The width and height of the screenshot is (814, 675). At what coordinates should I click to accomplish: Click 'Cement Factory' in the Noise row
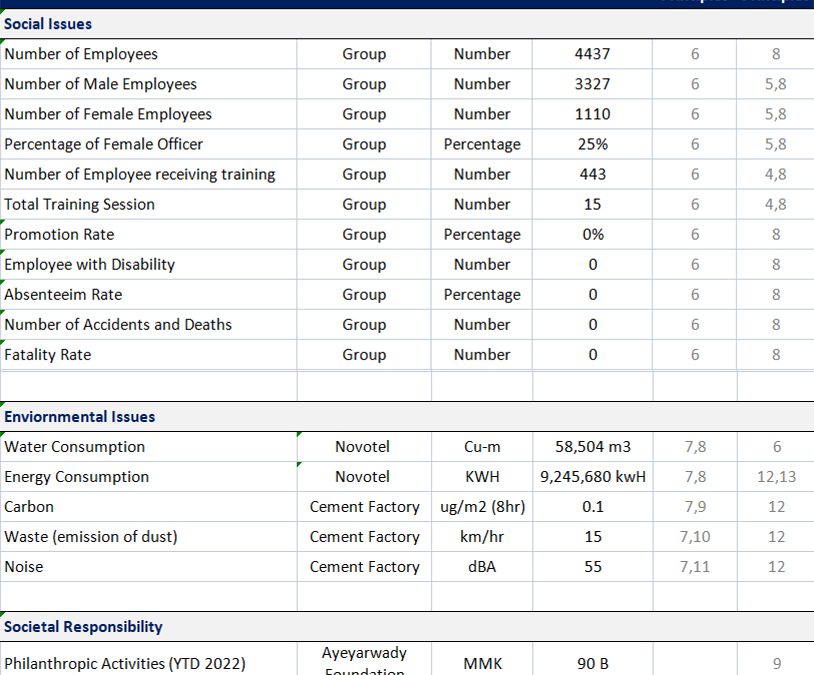[x=364, y=568]
